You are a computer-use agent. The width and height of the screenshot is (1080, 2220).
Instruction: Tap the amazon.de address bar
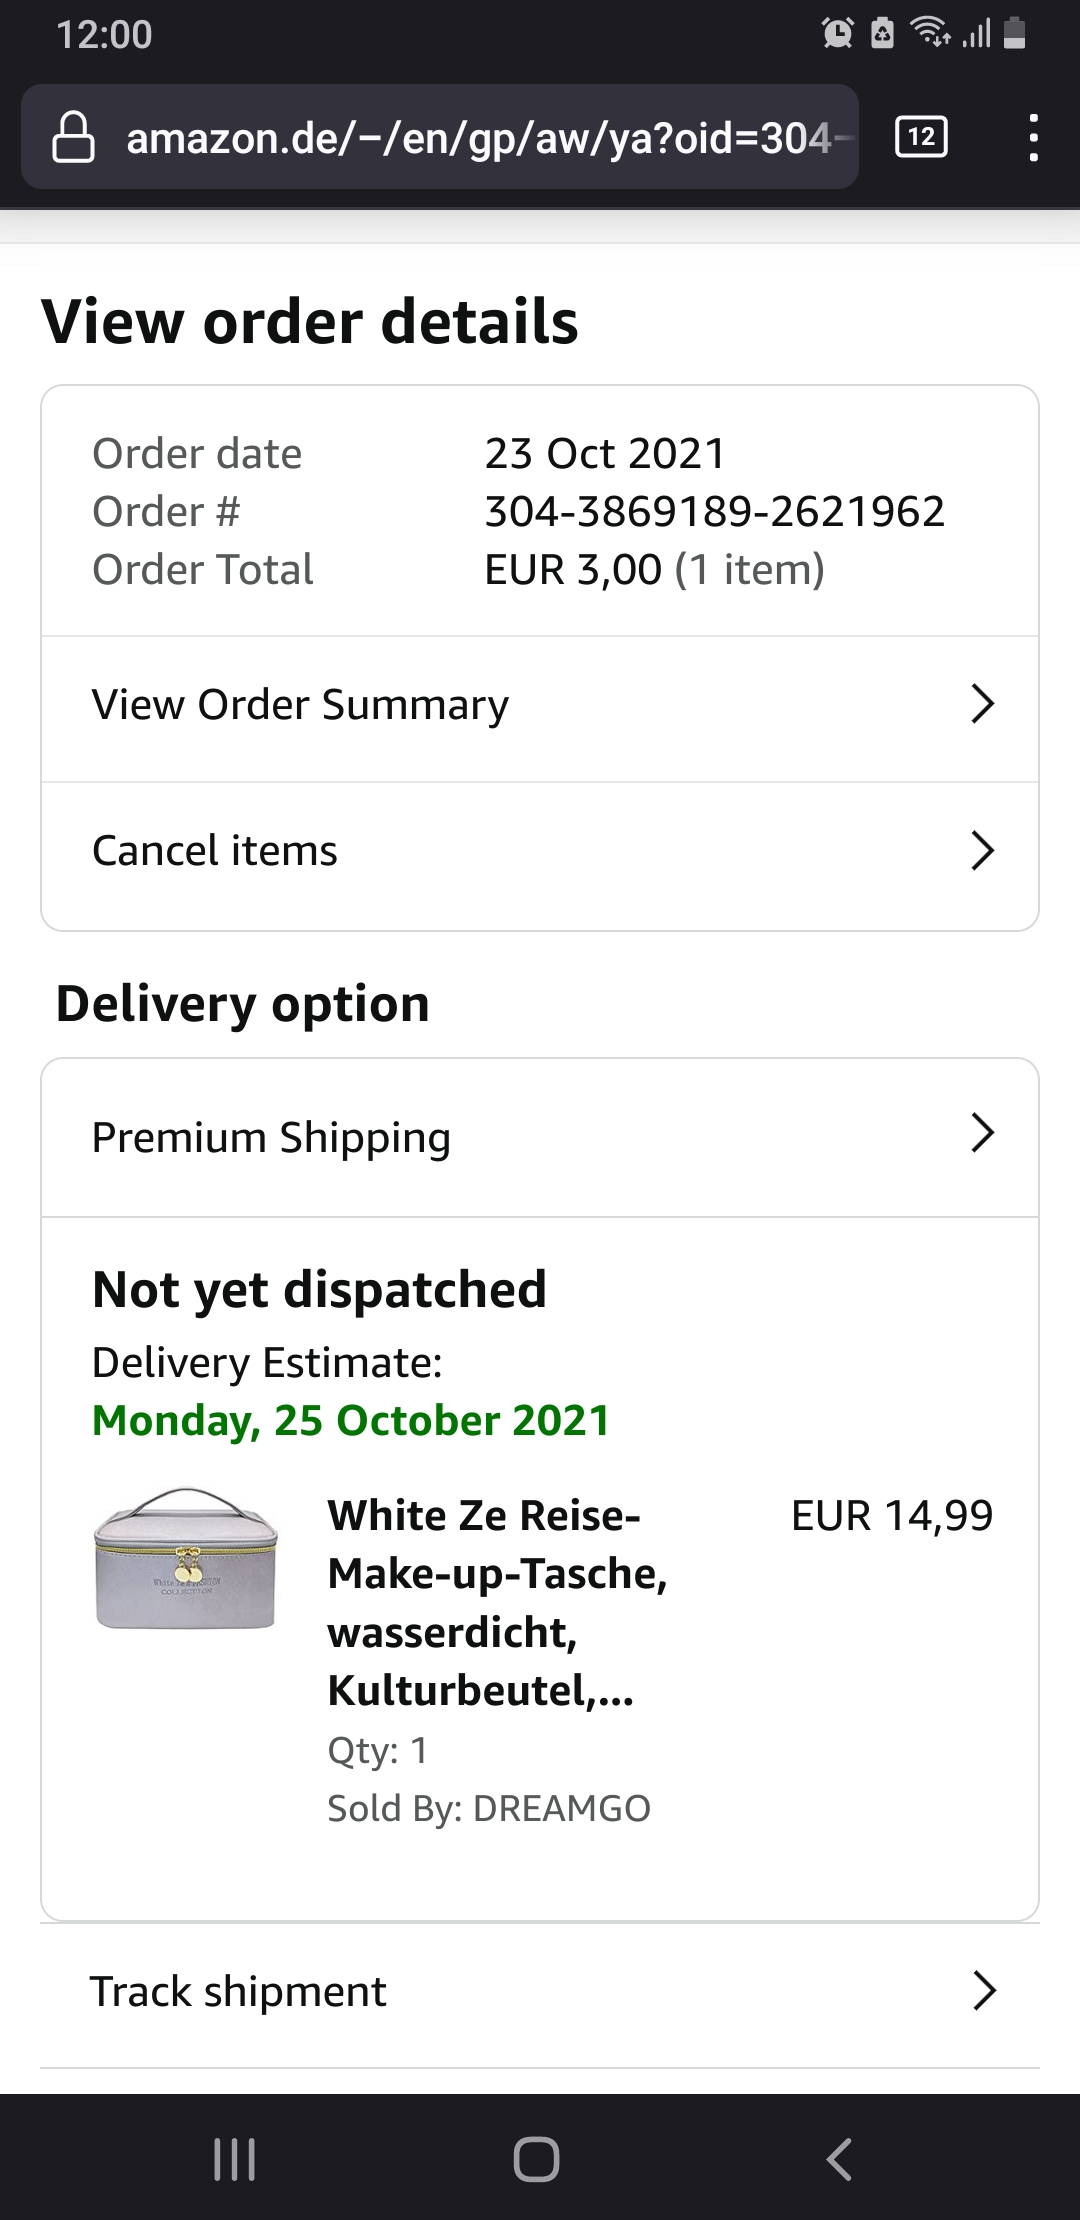click(478, 137)
